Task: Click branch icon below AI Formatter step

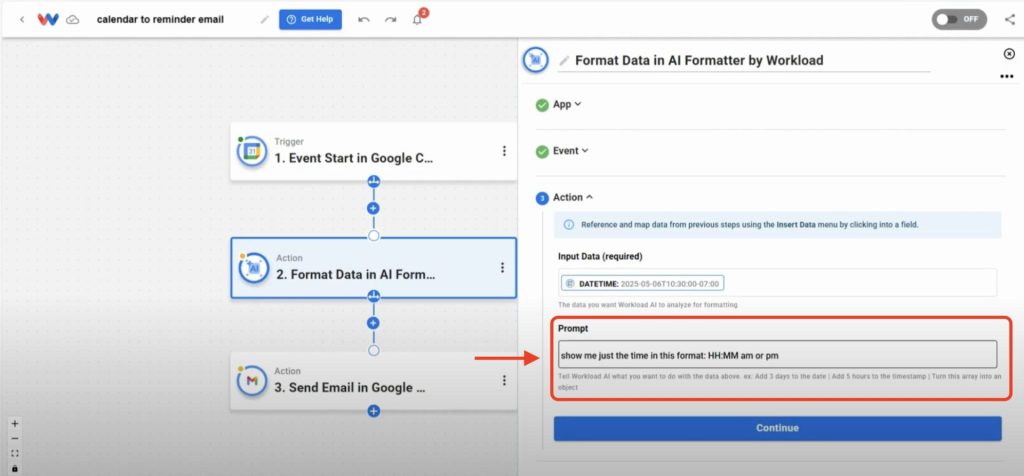Action: [x=374, y=296]
